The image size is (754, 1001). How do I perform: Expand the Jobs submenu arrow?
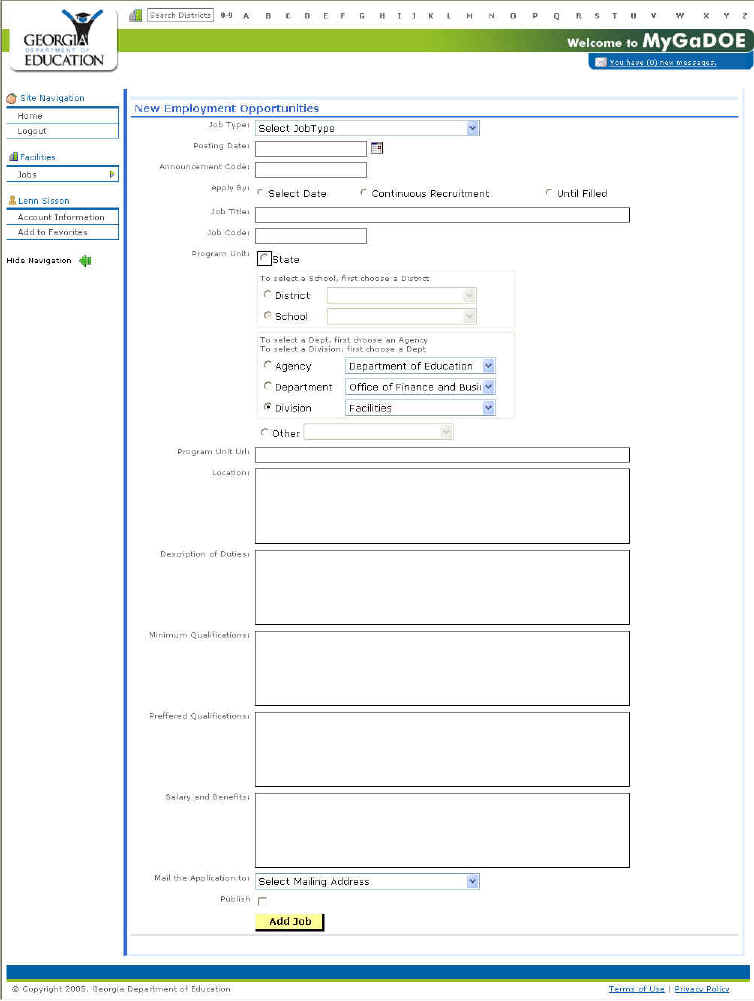[112, 174]
